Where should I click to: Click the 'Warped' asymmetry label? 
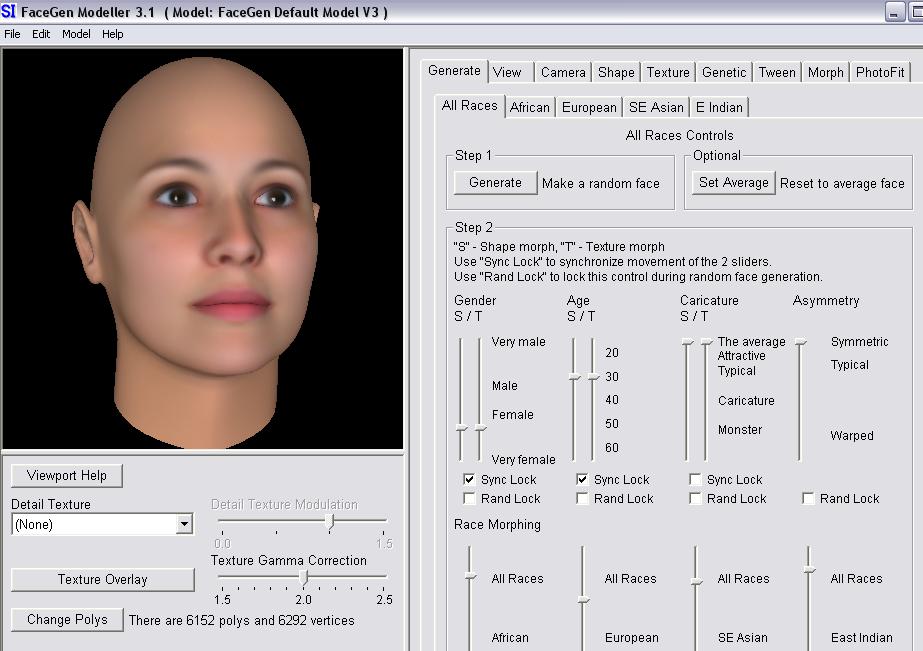(852, 436)
